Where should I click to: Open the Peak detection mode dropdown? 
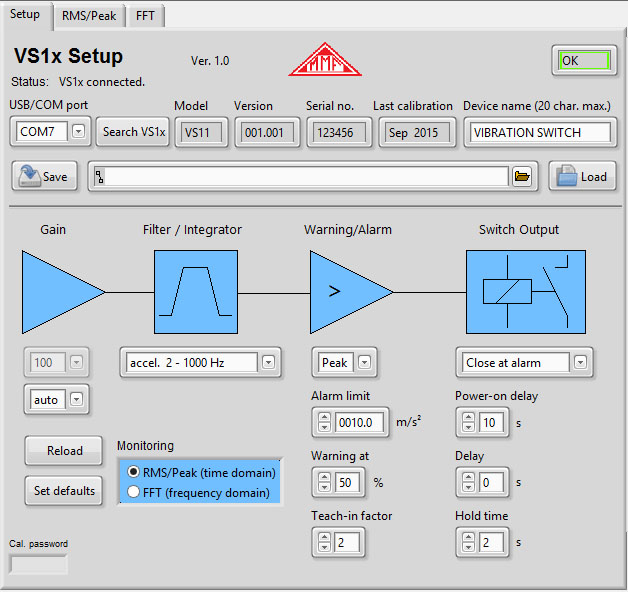(x=364, y=362)
